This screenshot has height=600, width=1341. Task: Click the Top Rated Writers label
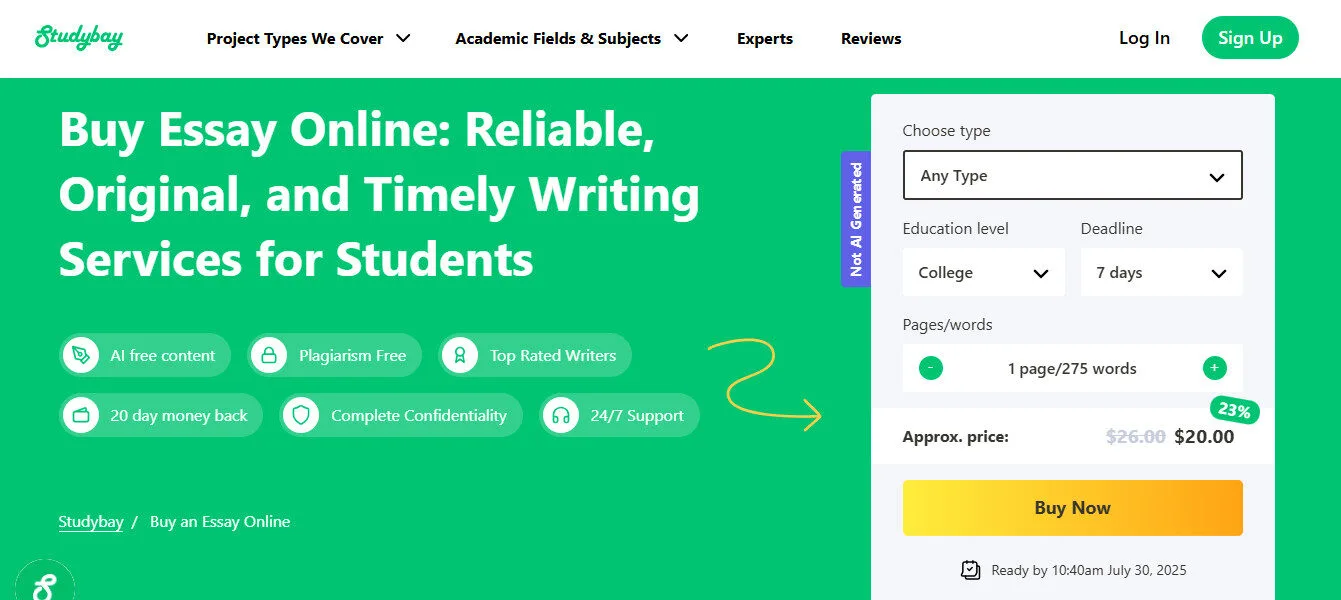tap(553, 356)
